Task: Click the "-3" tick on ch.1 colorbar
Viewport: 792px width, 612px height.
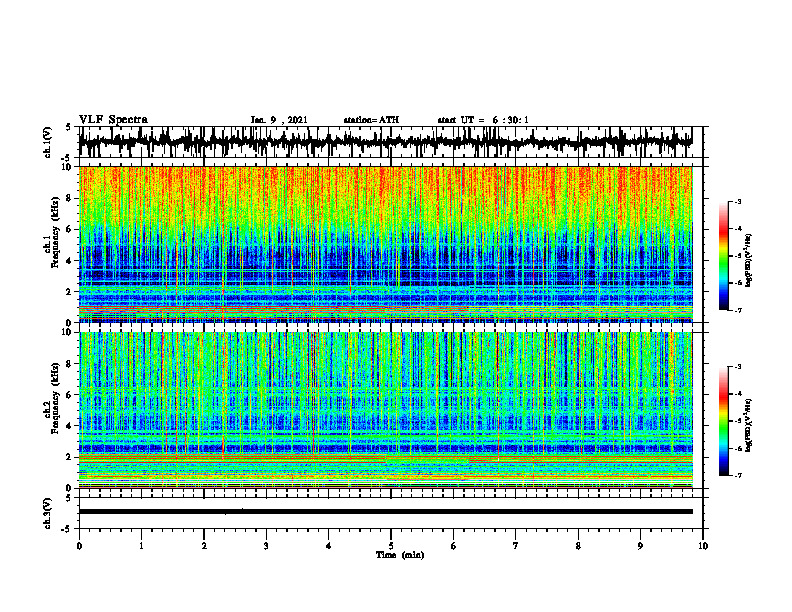Action: tap(738, 201)
